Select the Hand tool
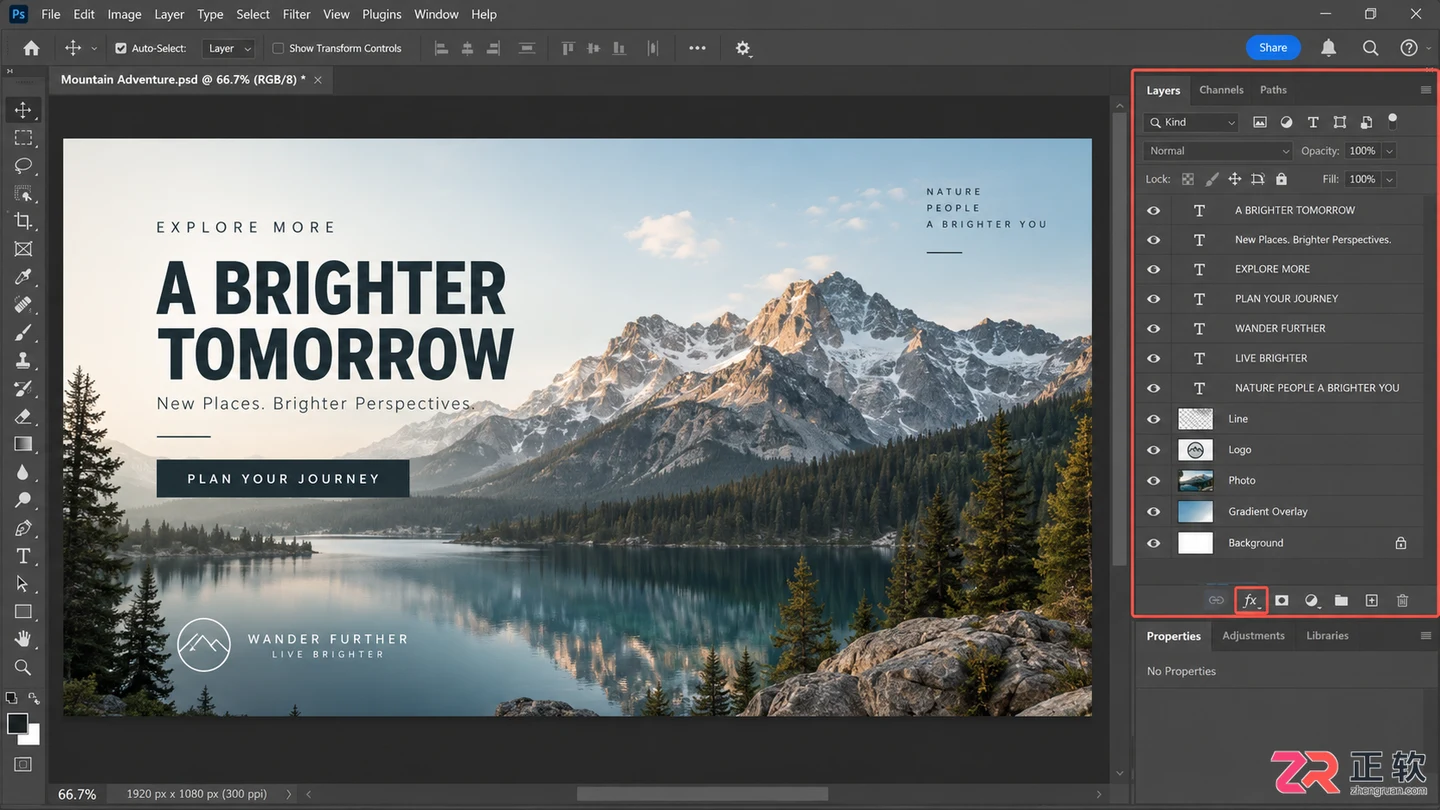This screenshot has height=810, width=1440. pyautogui.click(x=23, y=639)
